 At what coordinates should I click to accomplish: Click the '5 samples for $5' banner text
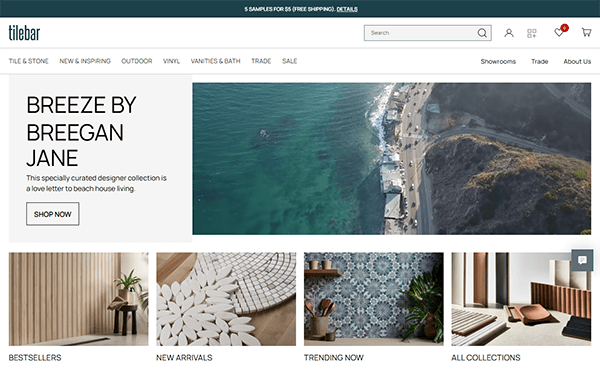tap(290, 9)
